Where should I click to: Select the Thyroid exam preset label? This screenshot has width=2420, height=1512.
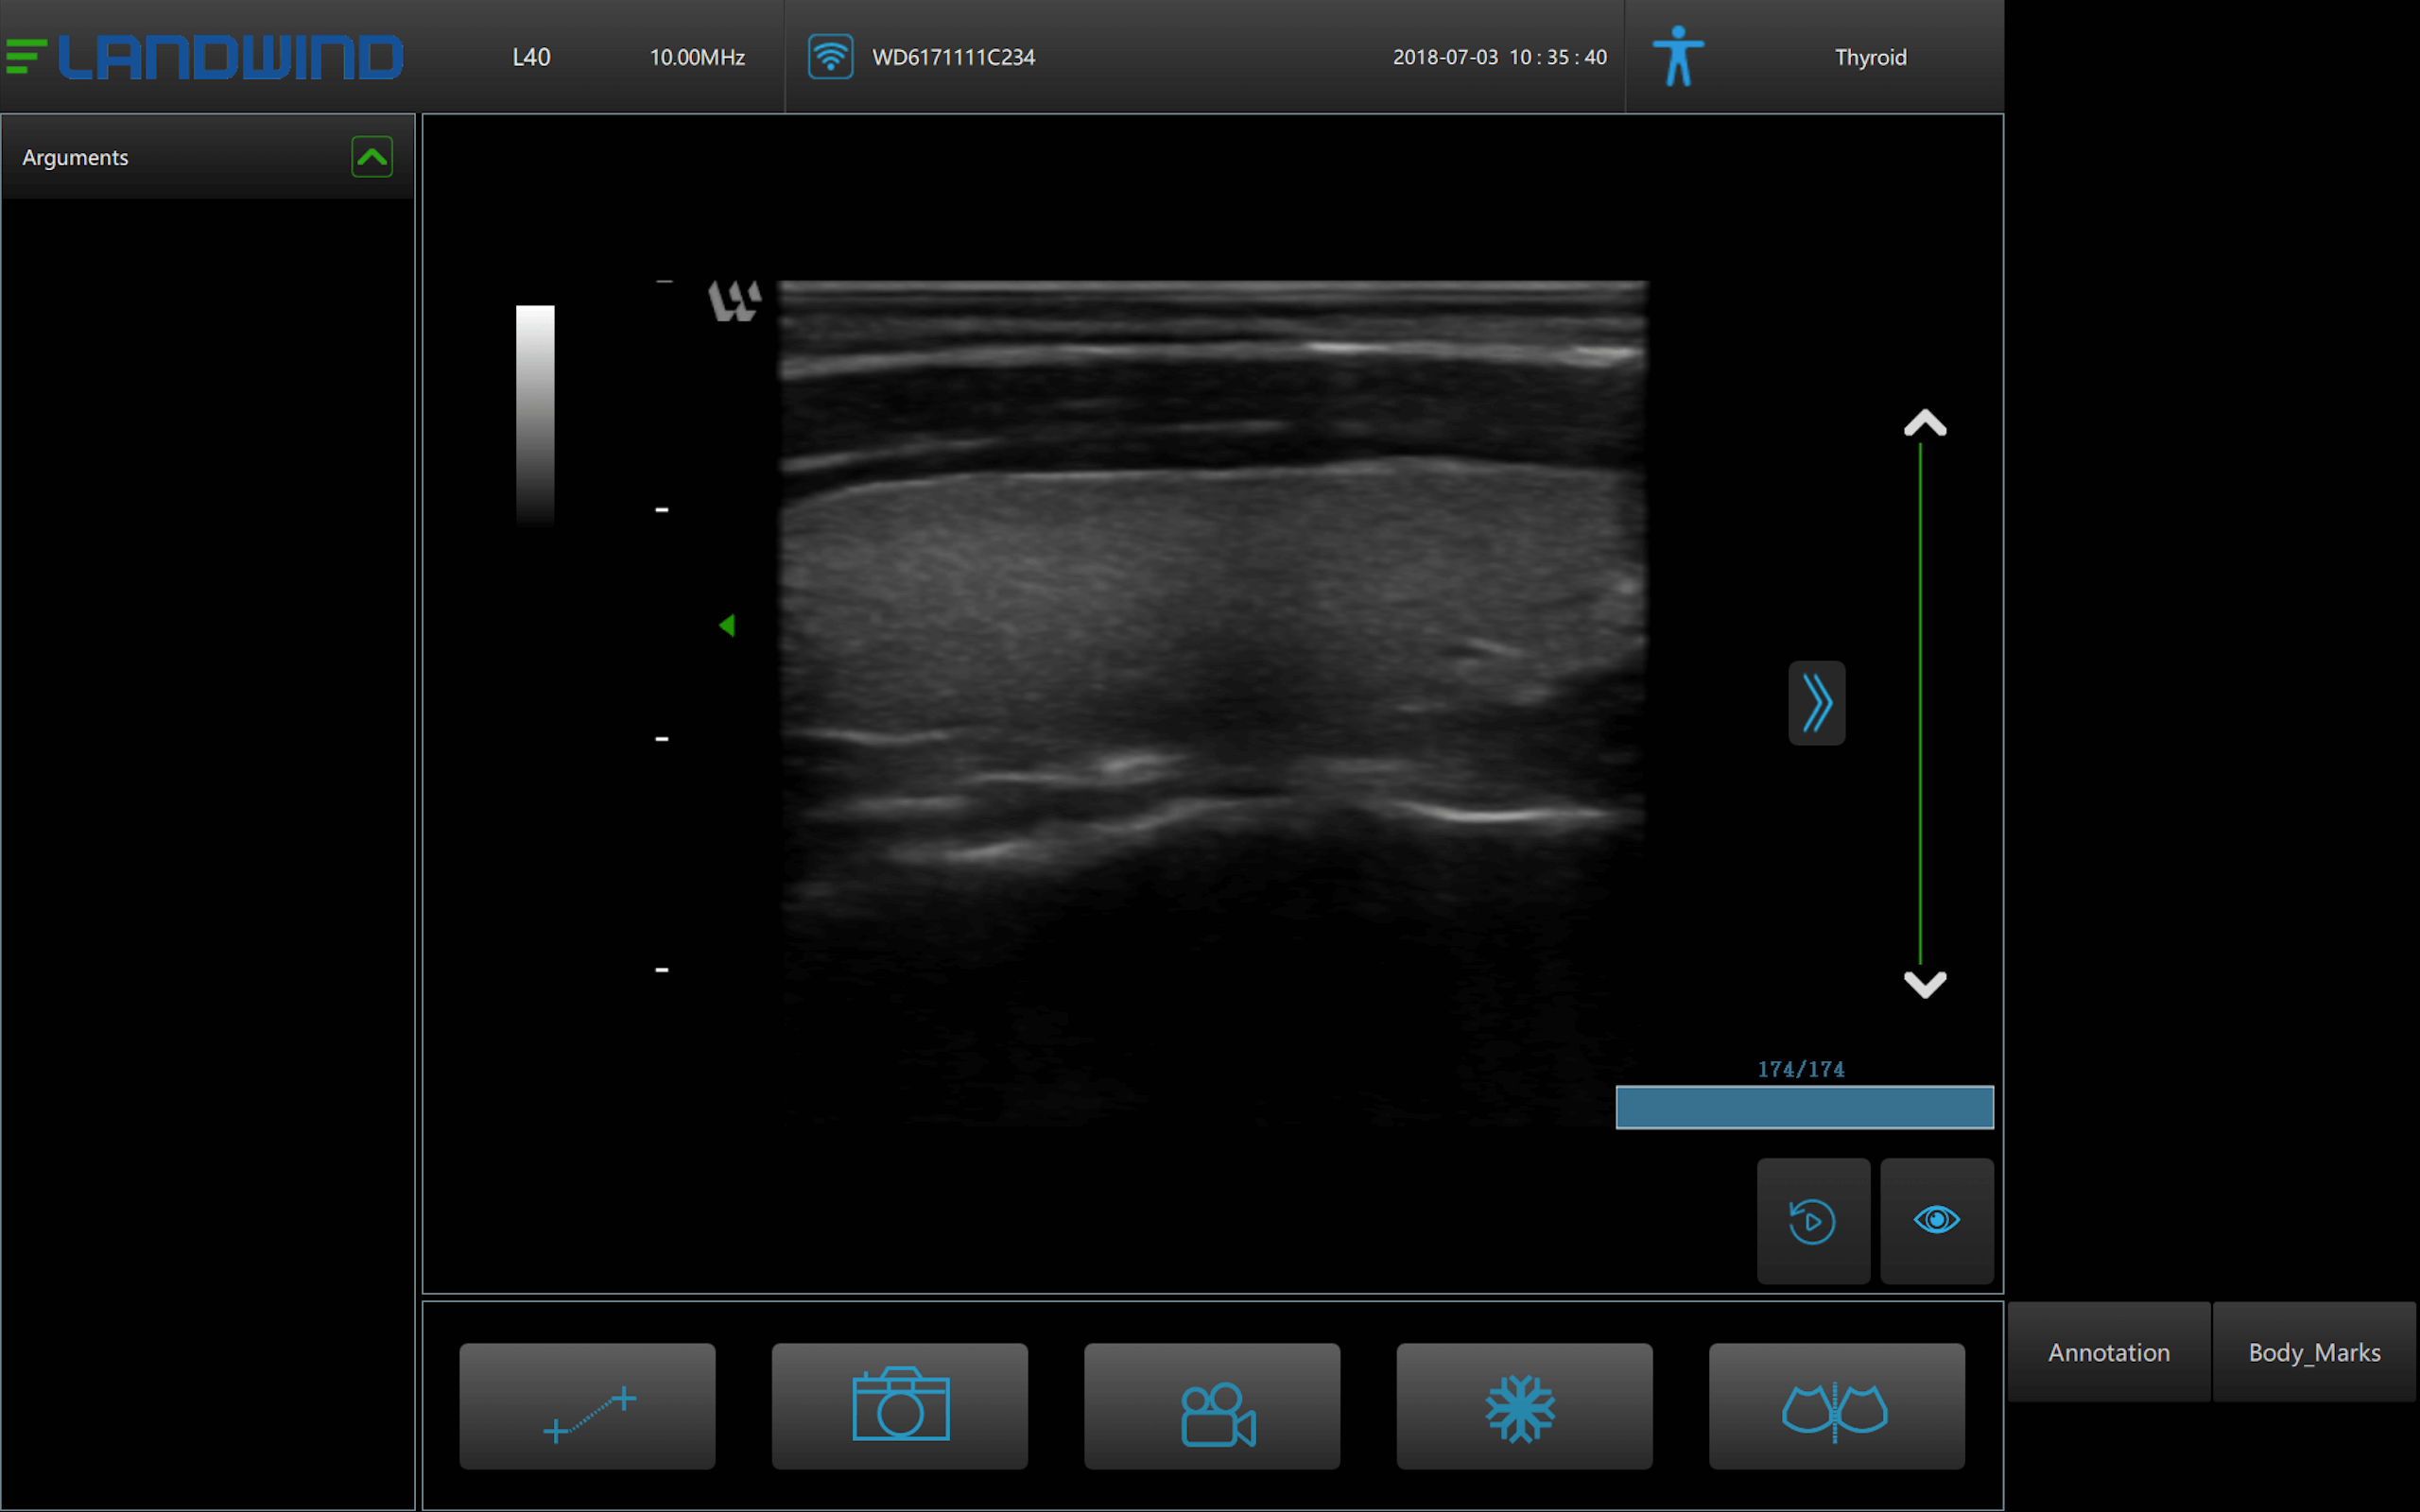(1870, 57)
